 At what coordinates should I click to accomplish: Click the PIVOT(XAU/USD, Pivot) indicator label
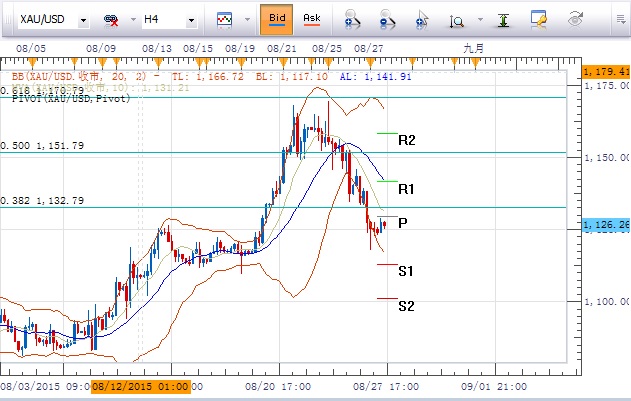click(71, 99)
